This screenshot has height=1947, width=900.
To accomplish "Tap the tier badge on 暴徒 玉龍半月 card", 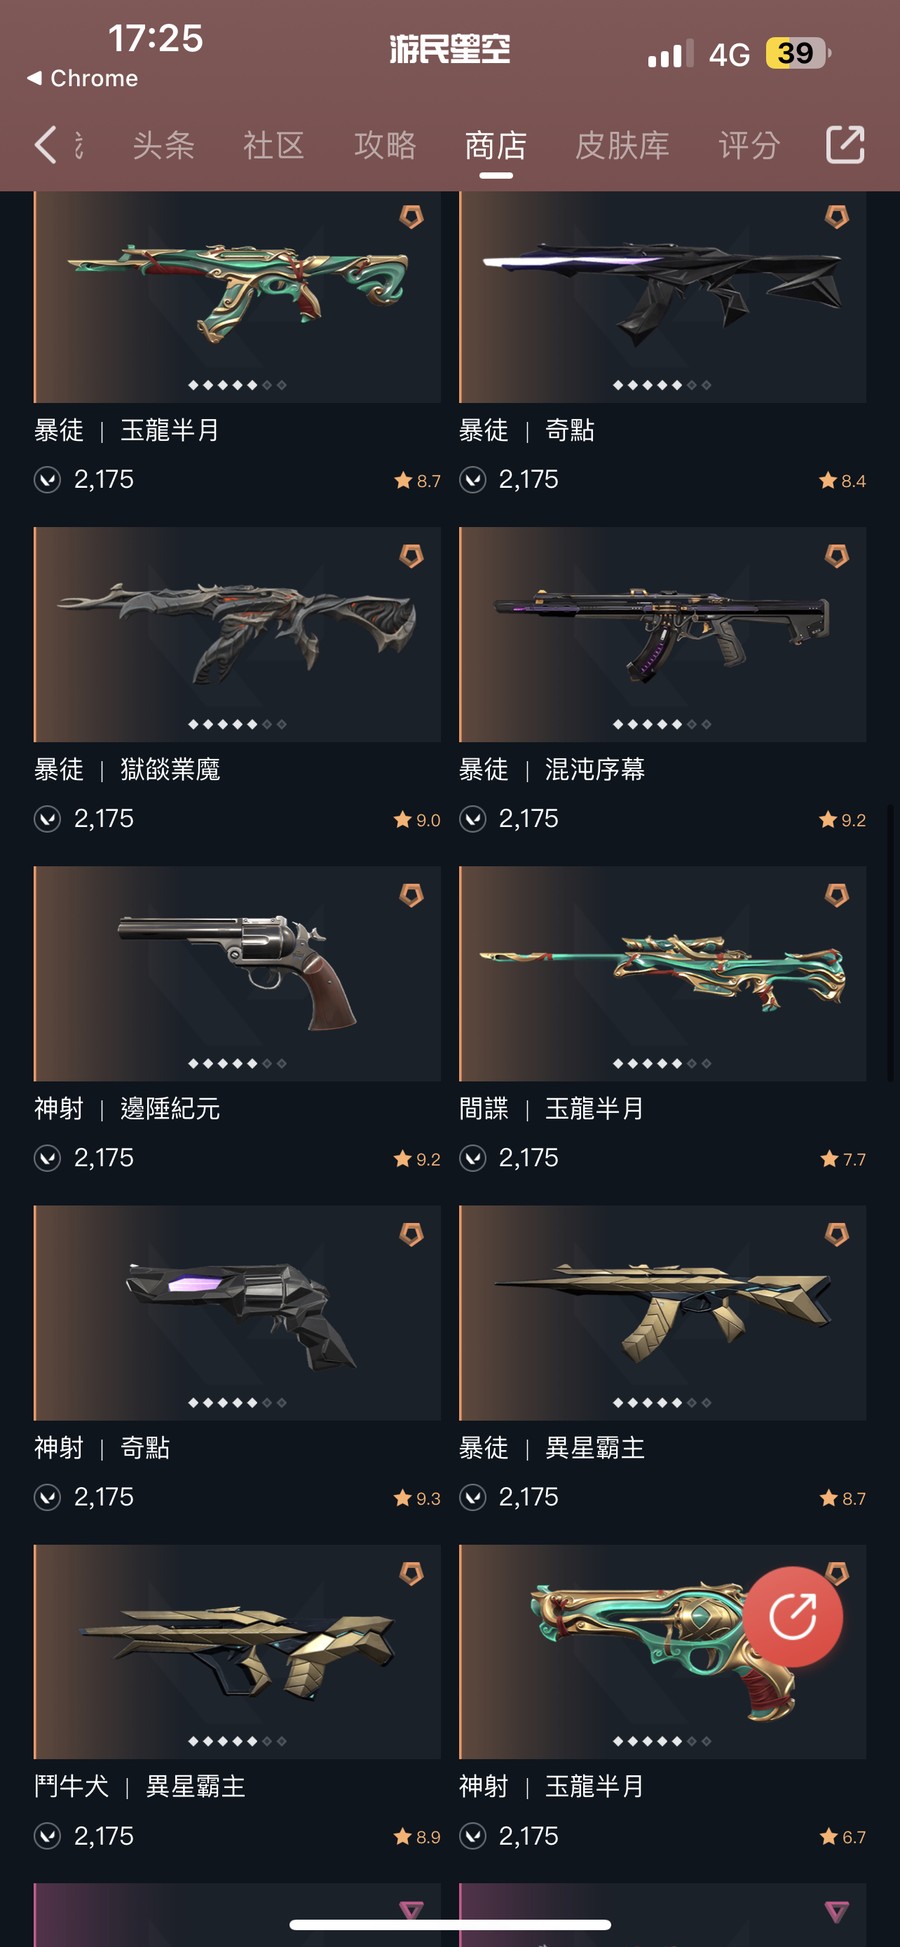I will (x=411, y=216).
